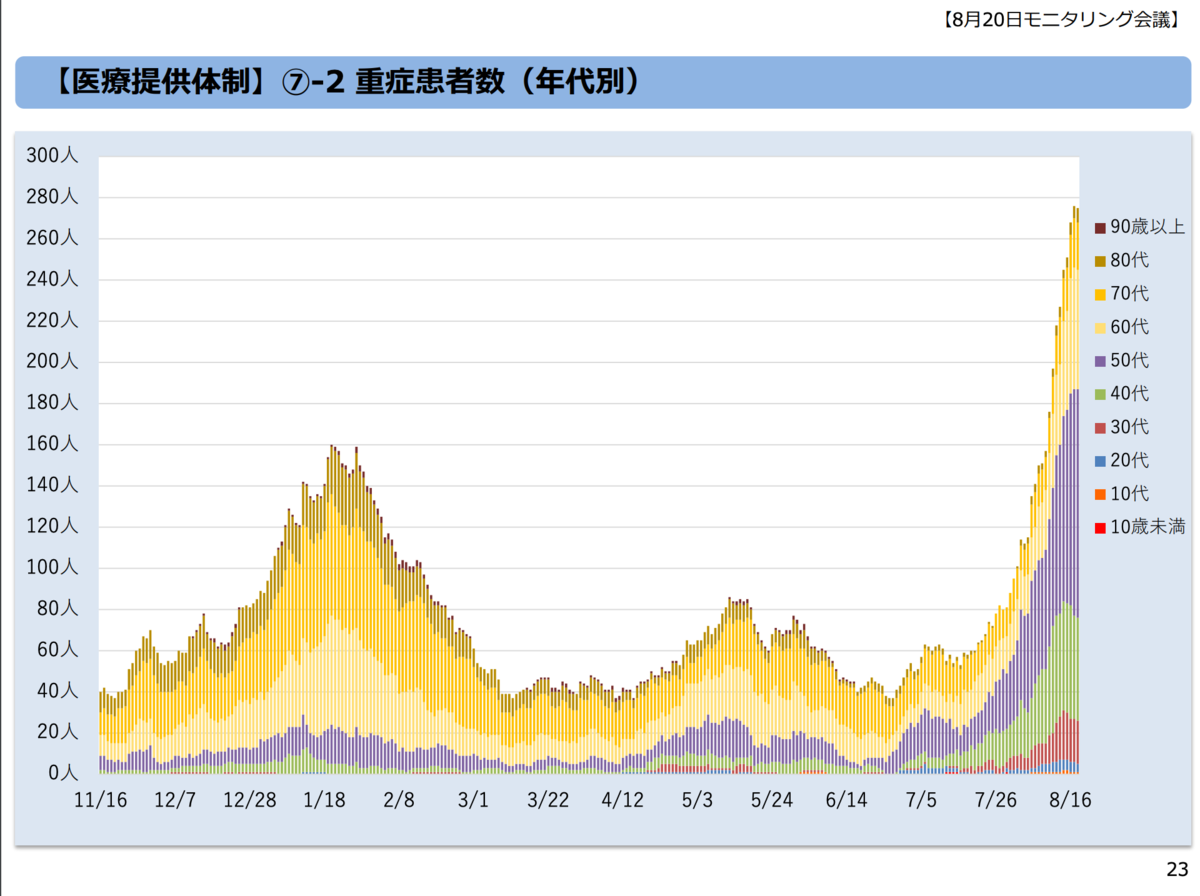Click the 20代 blue legend swatch
The image size is (1200, 896).
(x=1100, y=461)
